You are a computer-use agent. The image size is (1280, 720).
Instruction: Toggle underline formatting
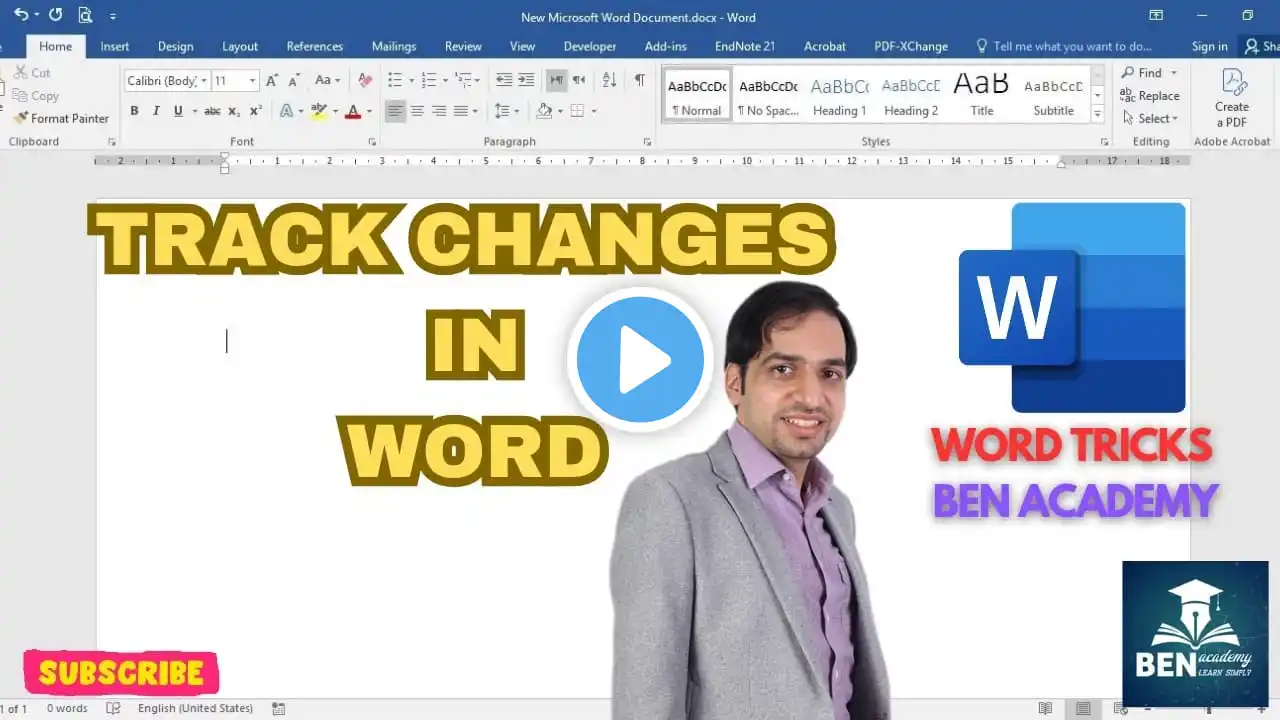click(x=178, y=111)
